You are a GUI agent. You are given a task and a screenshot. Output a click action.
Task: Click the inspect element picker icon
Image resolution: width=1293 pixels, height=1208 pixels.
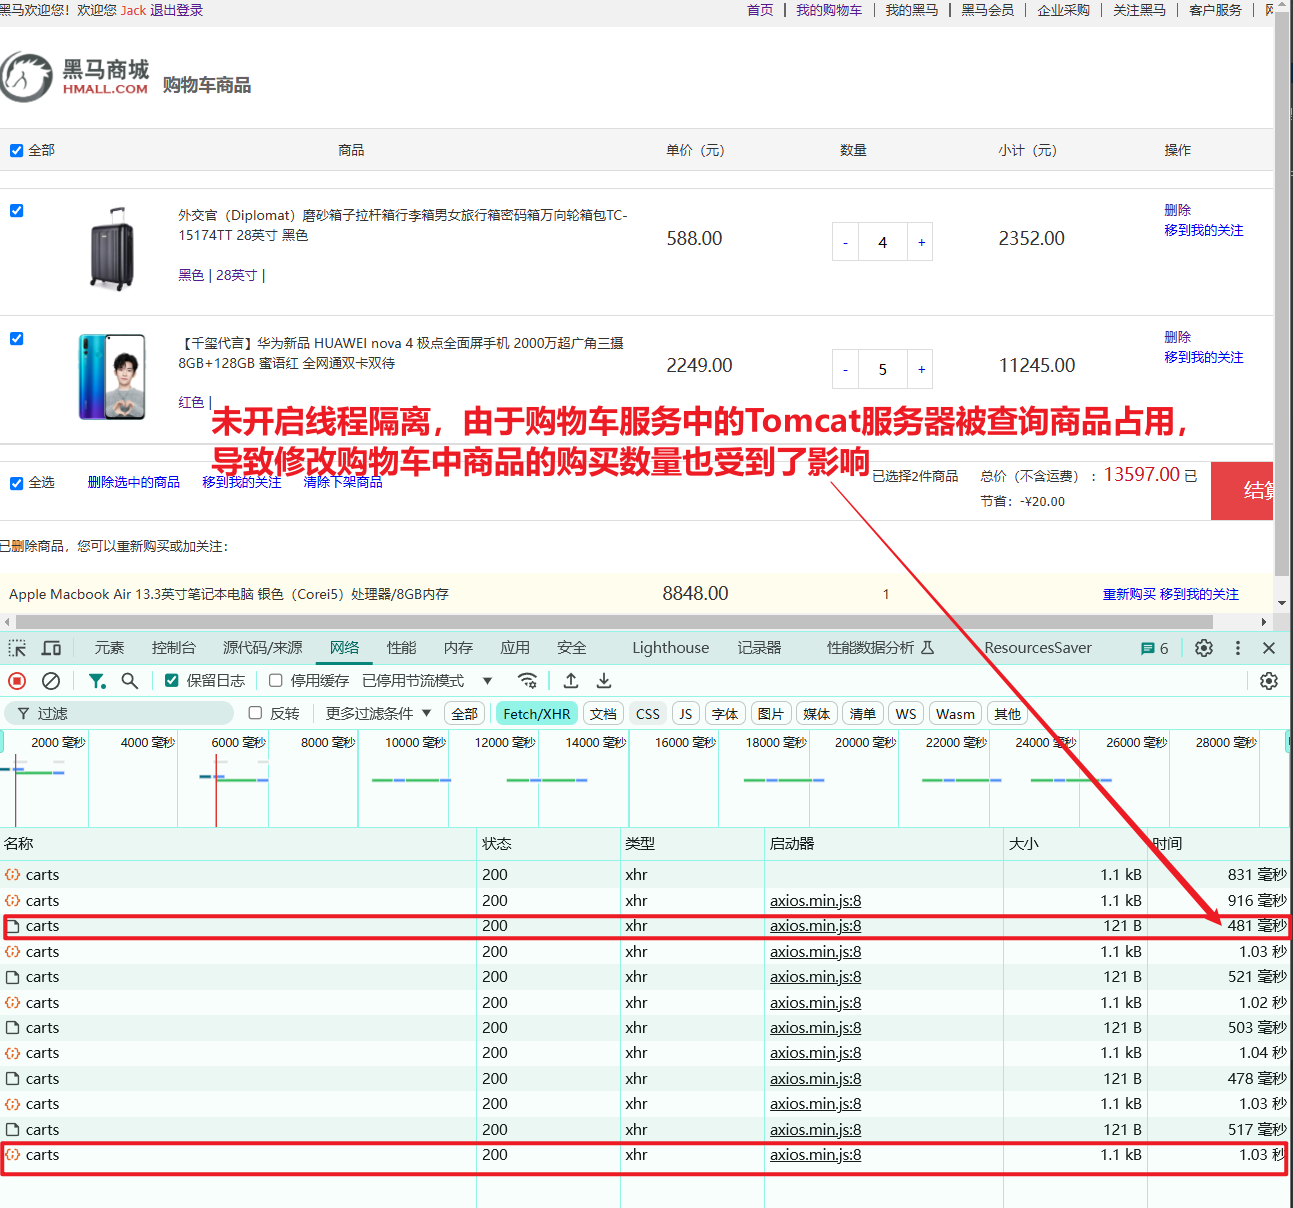pos(17,648)
